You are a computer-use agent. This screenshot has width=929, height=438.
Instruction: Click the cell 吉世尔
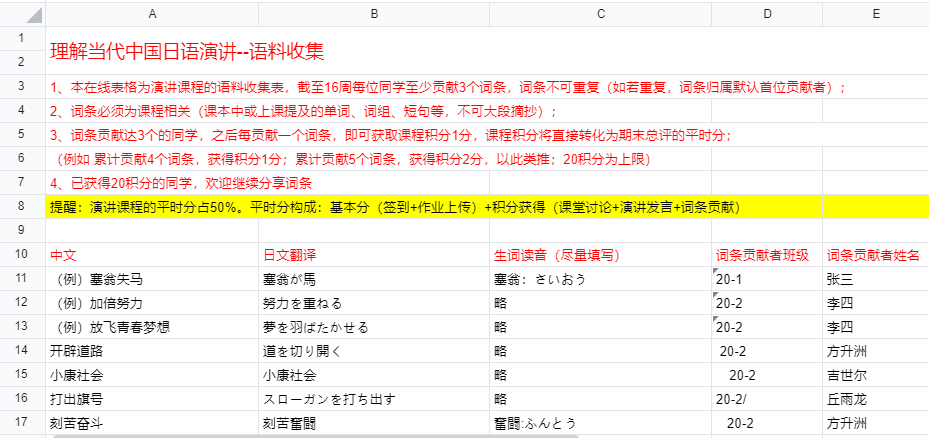click(x=876, y=375)
